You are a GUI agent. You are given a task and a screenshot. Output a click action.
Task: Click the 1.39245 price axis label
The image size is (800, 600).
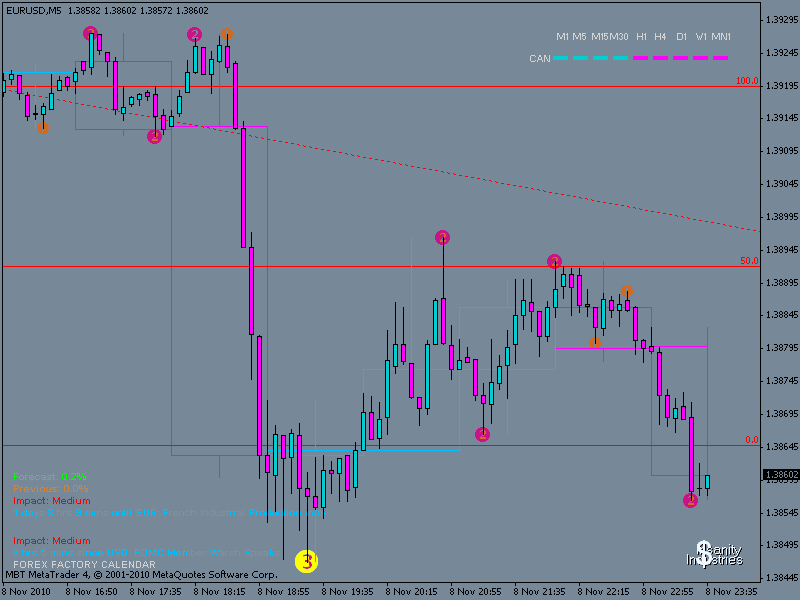pos(782,53)
